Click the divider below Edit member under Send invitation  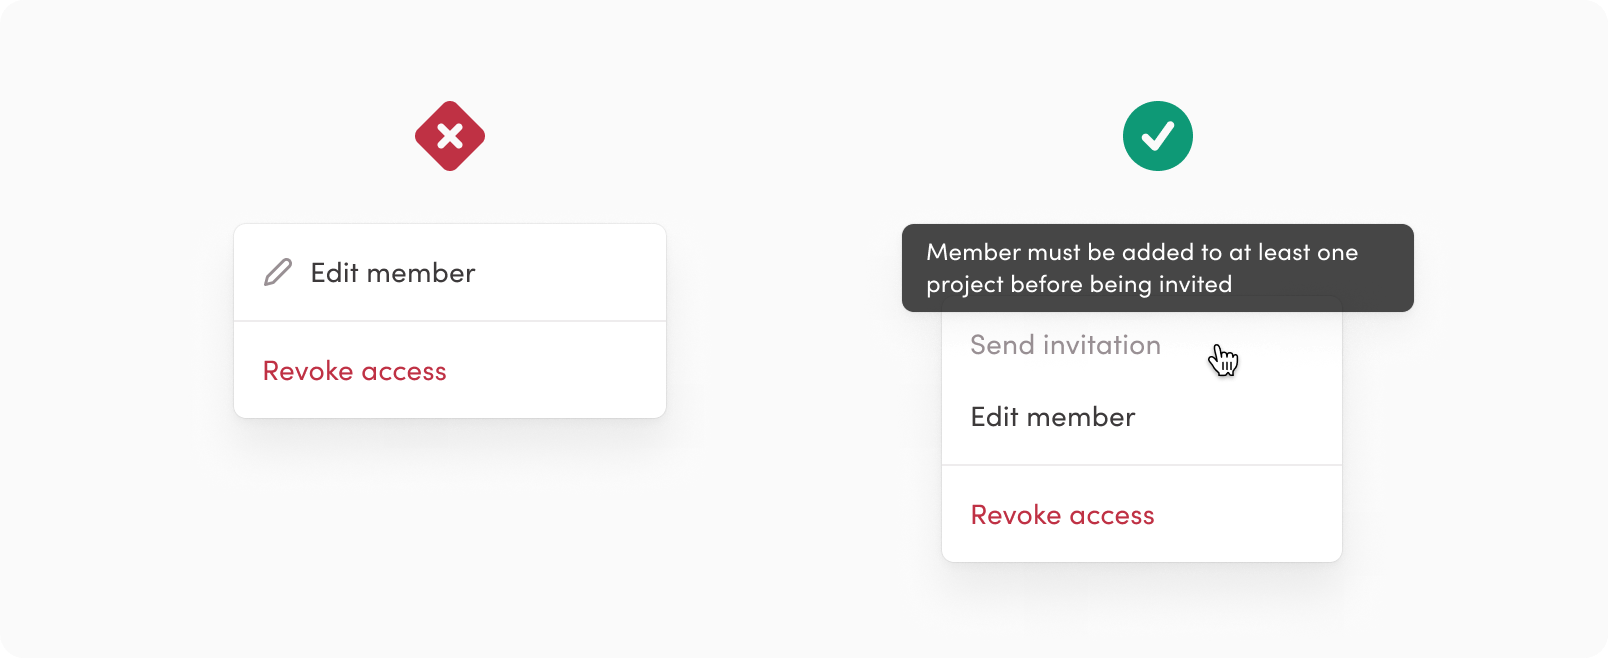pyautogui.click(x=1142, y=465)
